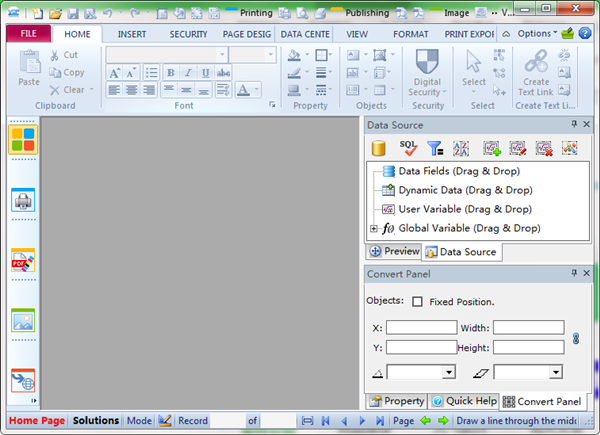Switch to the INSERT ribbon tab
This screenshot has height=435, width=600.
pos(131,33)
